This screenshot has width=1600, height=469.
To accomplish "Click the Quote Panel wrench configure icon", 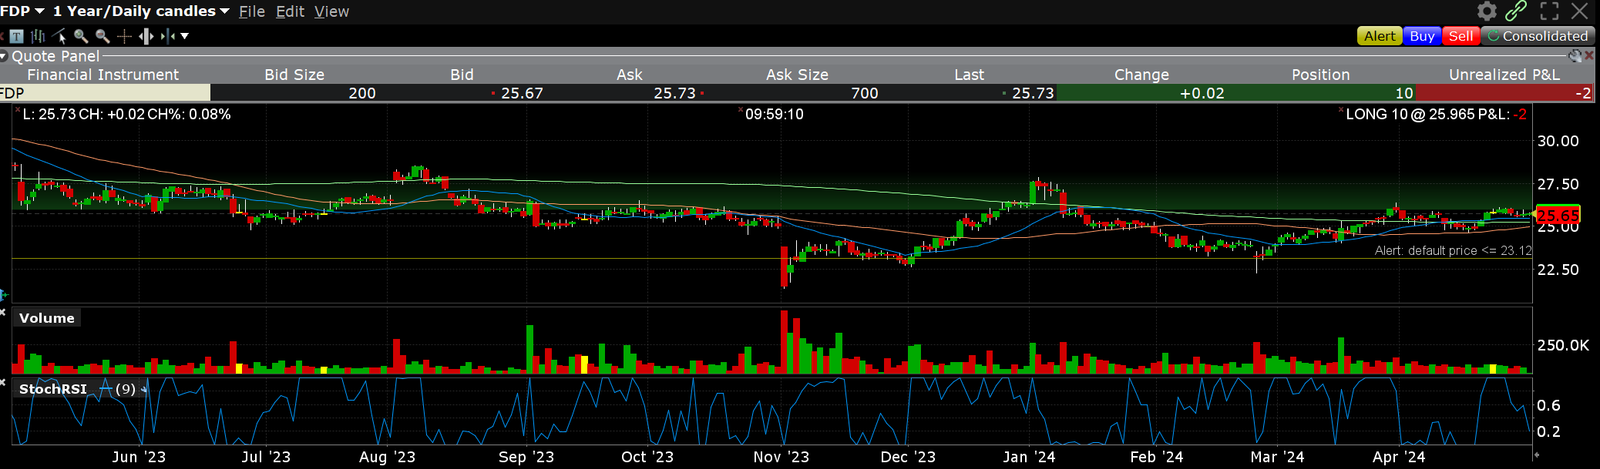I will [x=1575, y=57].
